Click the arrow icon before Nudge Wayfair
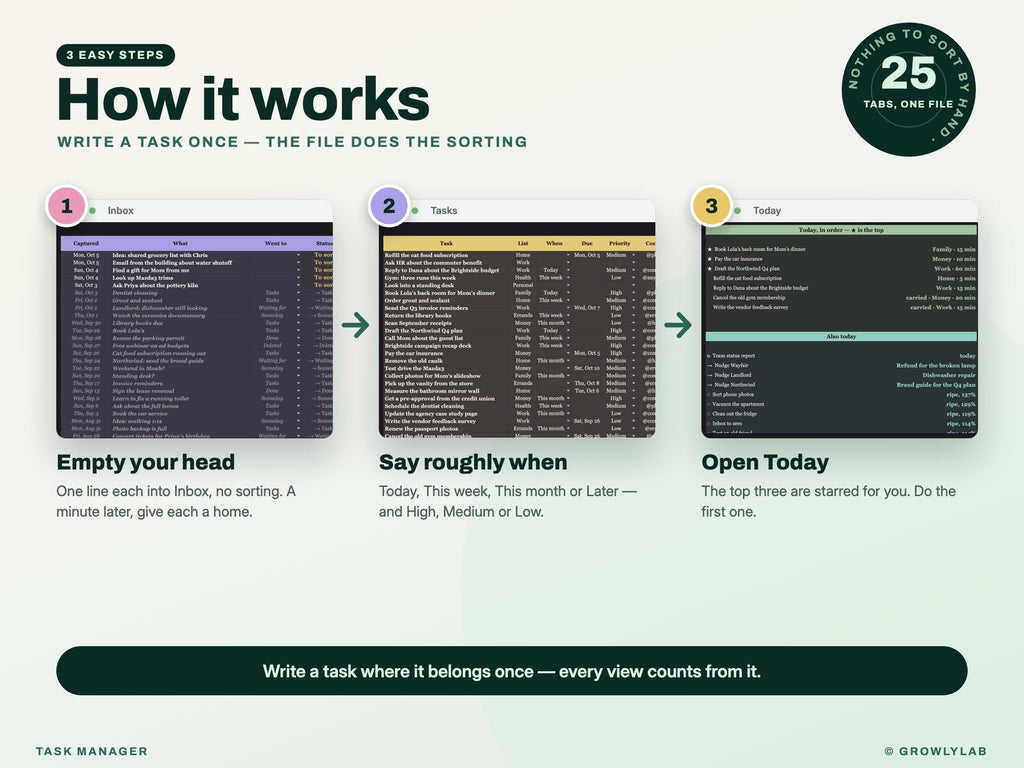The height and width of the screenshot is (768, 1024). [x=709, y=366]
